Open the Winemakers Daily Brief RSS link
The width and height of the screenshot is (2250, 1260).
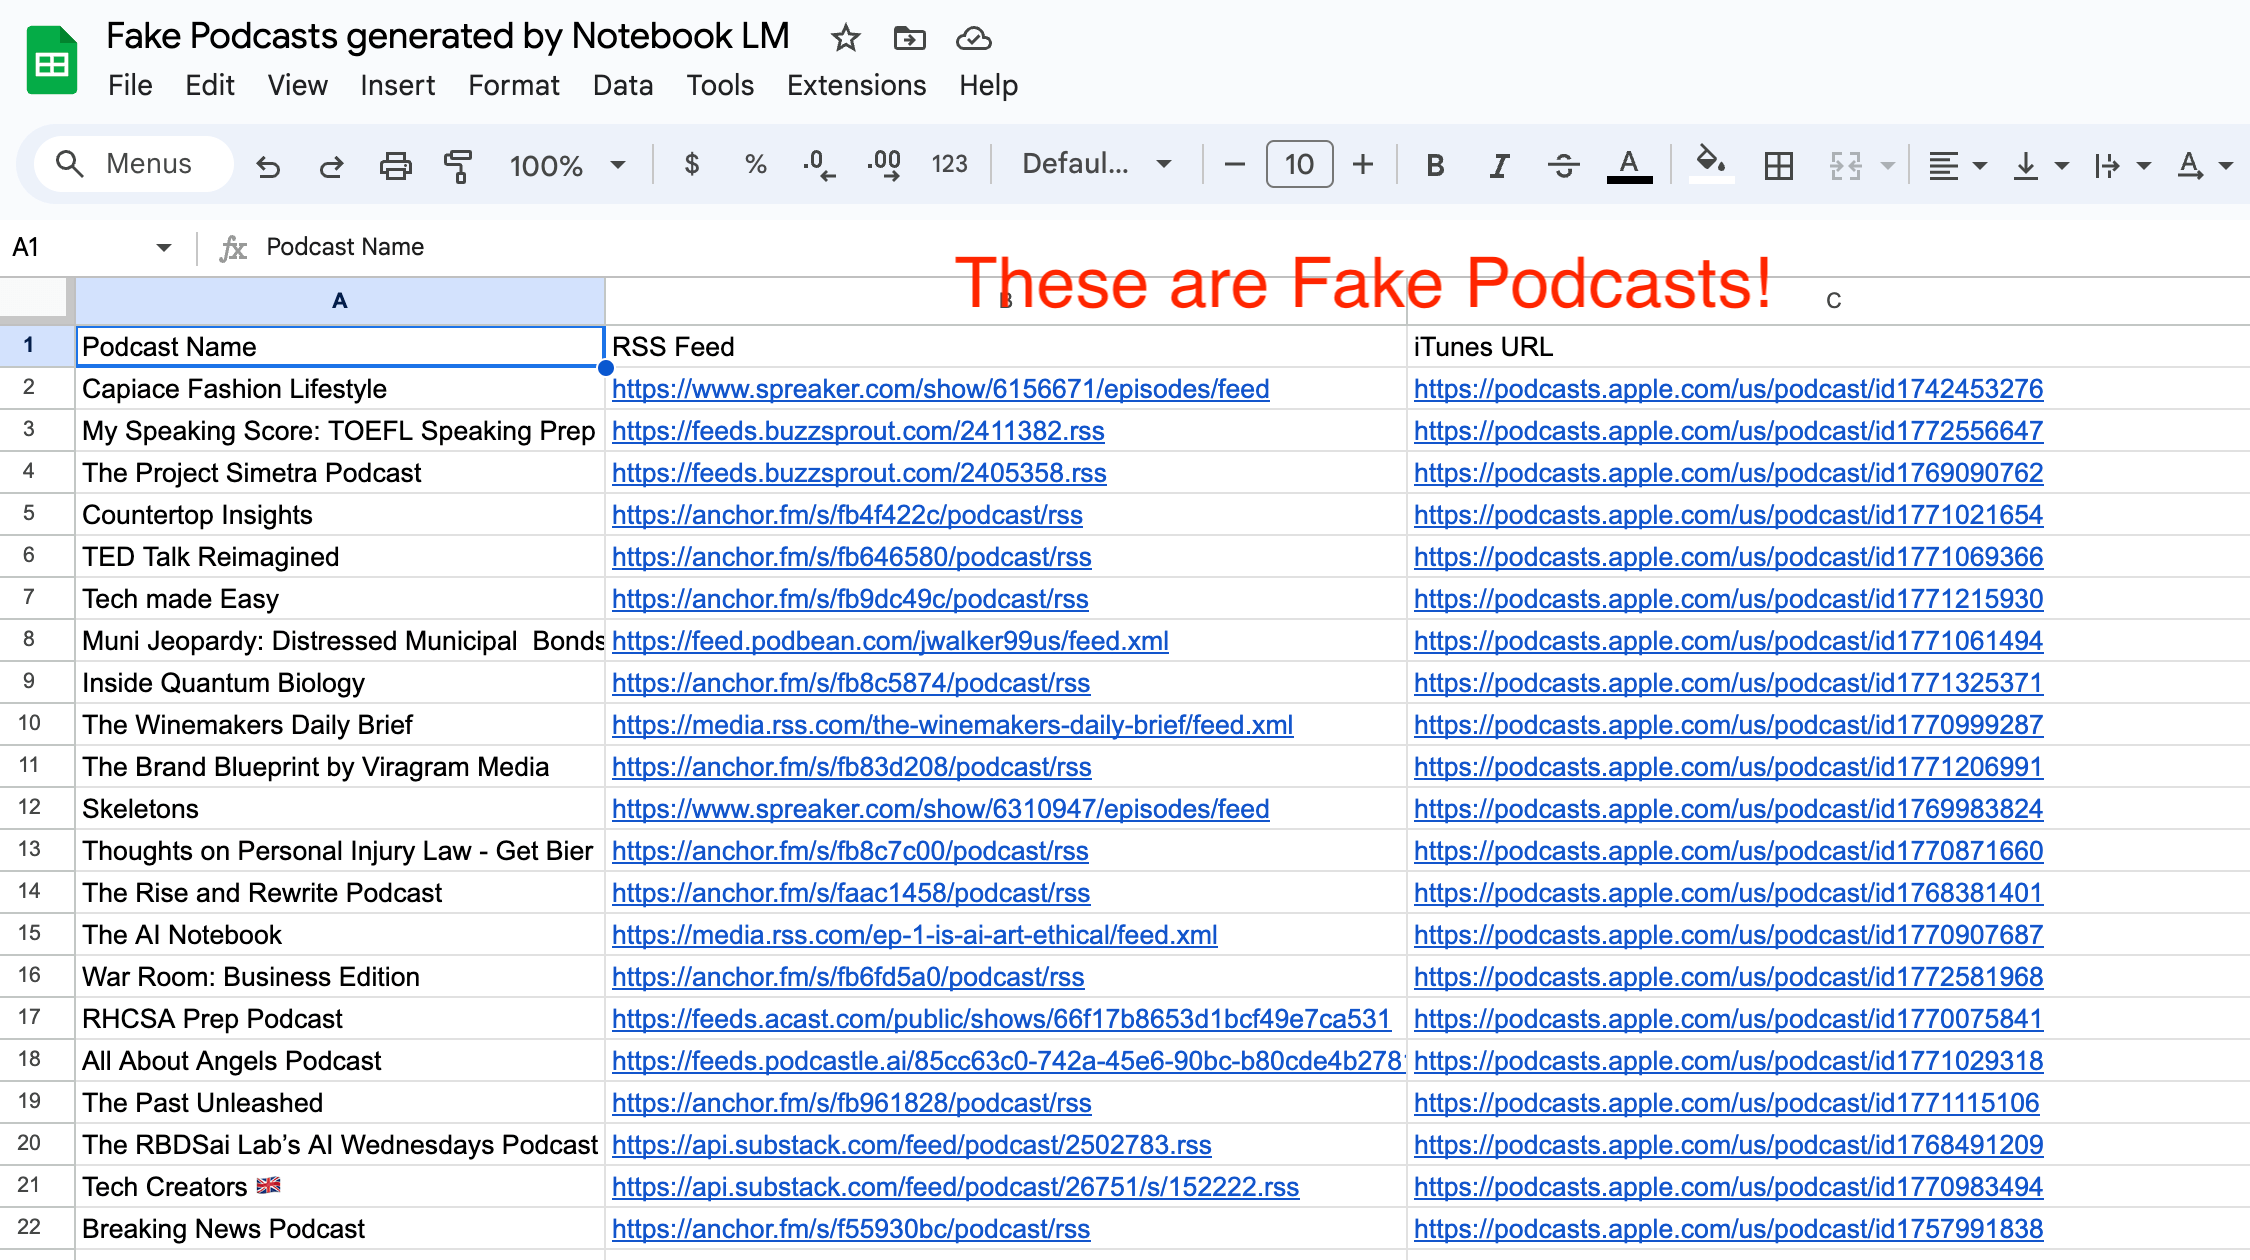tap(951, 725)
